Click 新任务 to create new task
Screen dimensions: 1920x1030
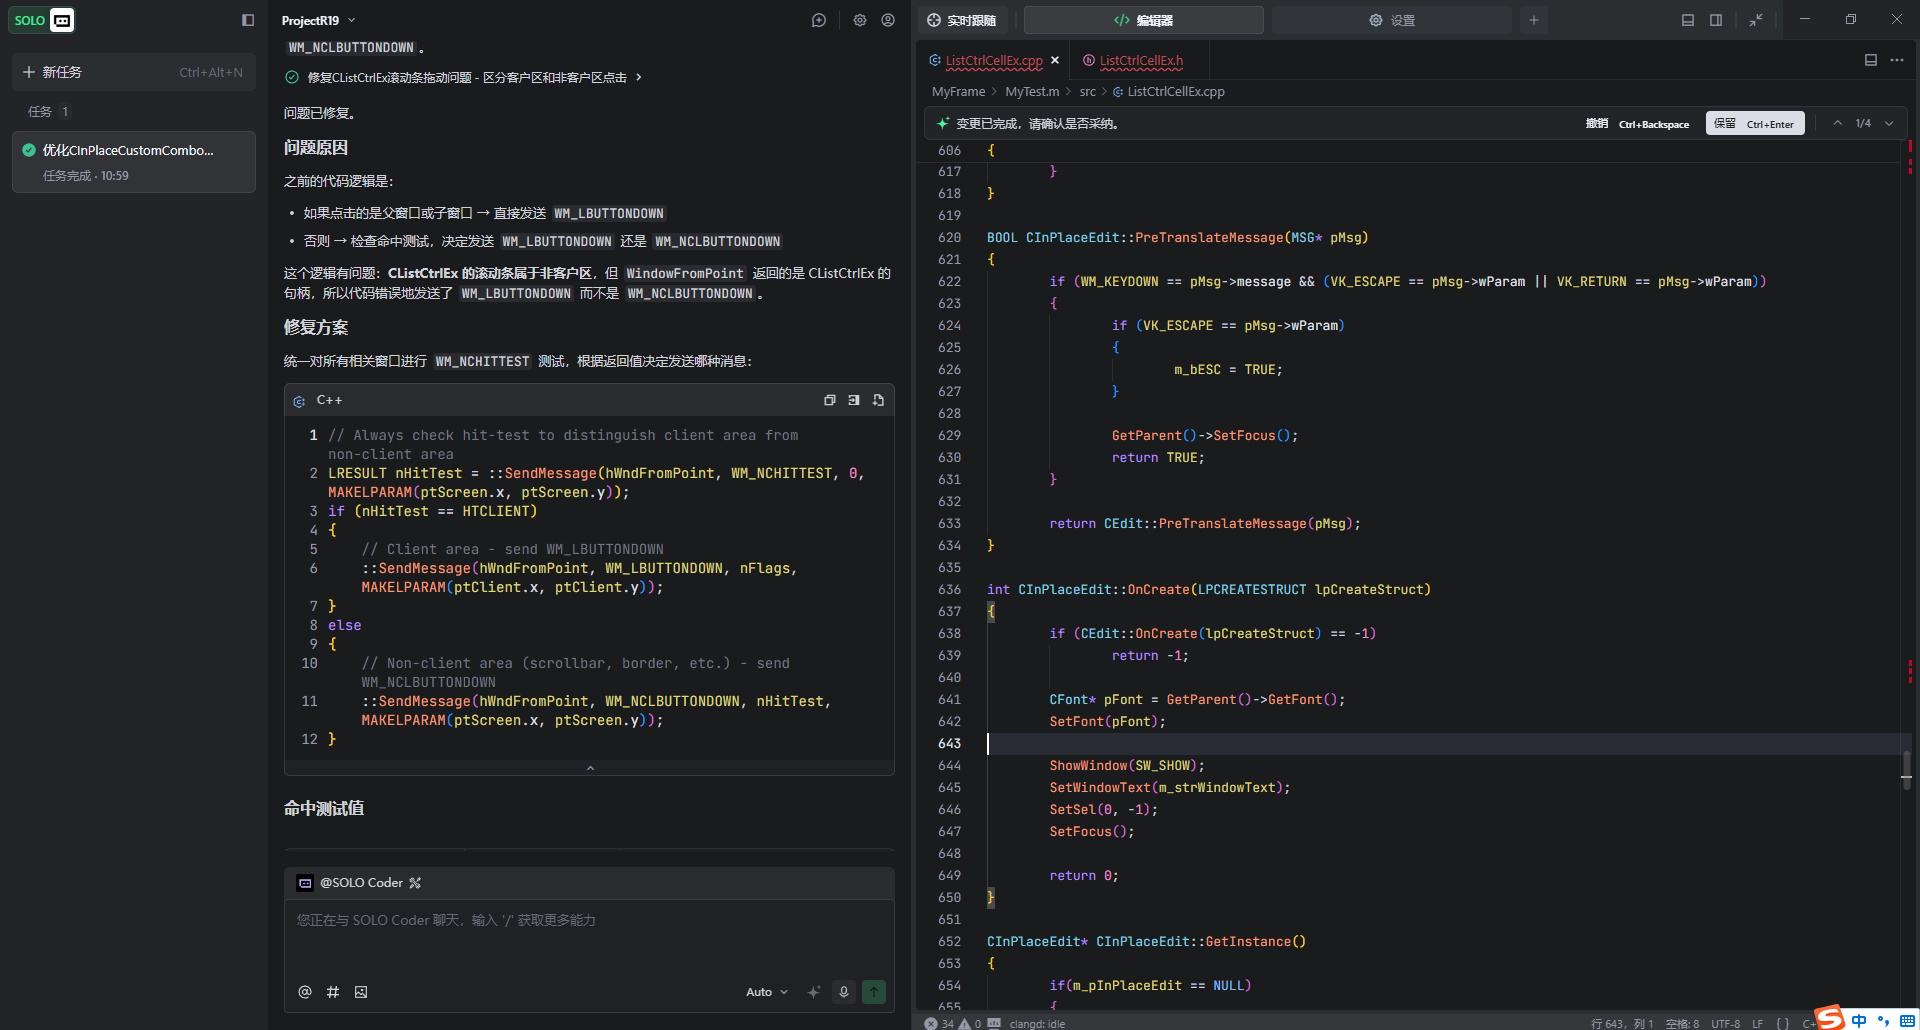click(134, 72)
